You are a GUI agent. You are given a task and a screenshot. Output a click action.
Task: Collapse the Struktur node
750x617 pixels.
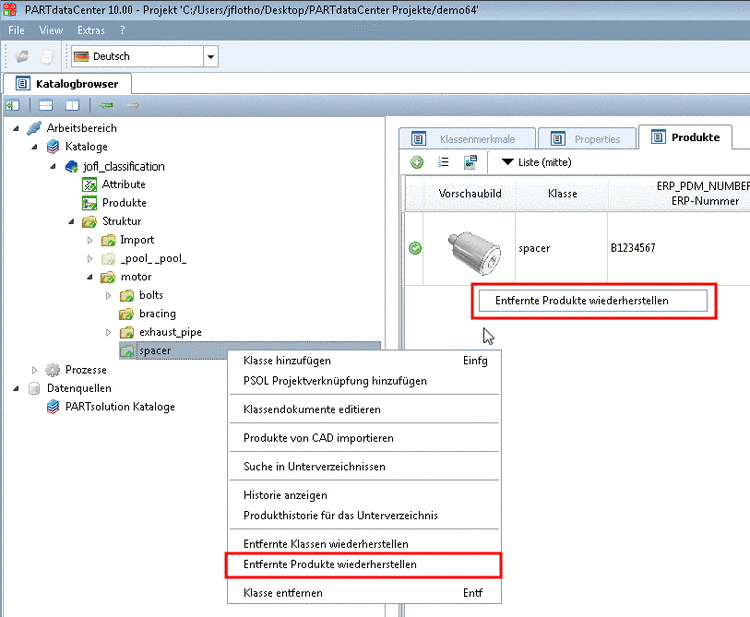click(71, 221)
